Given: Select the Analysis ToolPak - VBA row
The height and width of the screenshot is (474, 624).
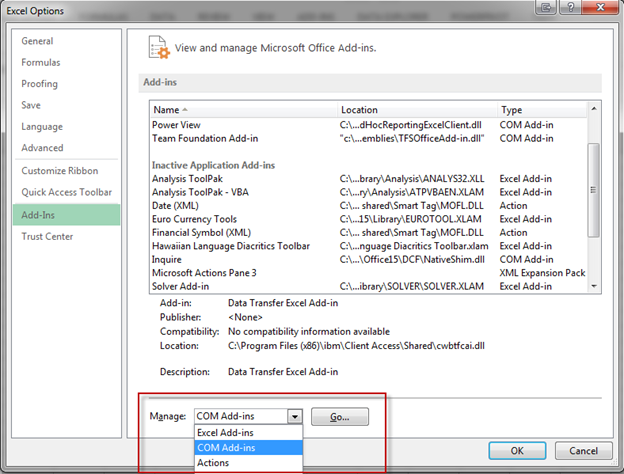Looking at the screenshot, I should pos(369,192).
